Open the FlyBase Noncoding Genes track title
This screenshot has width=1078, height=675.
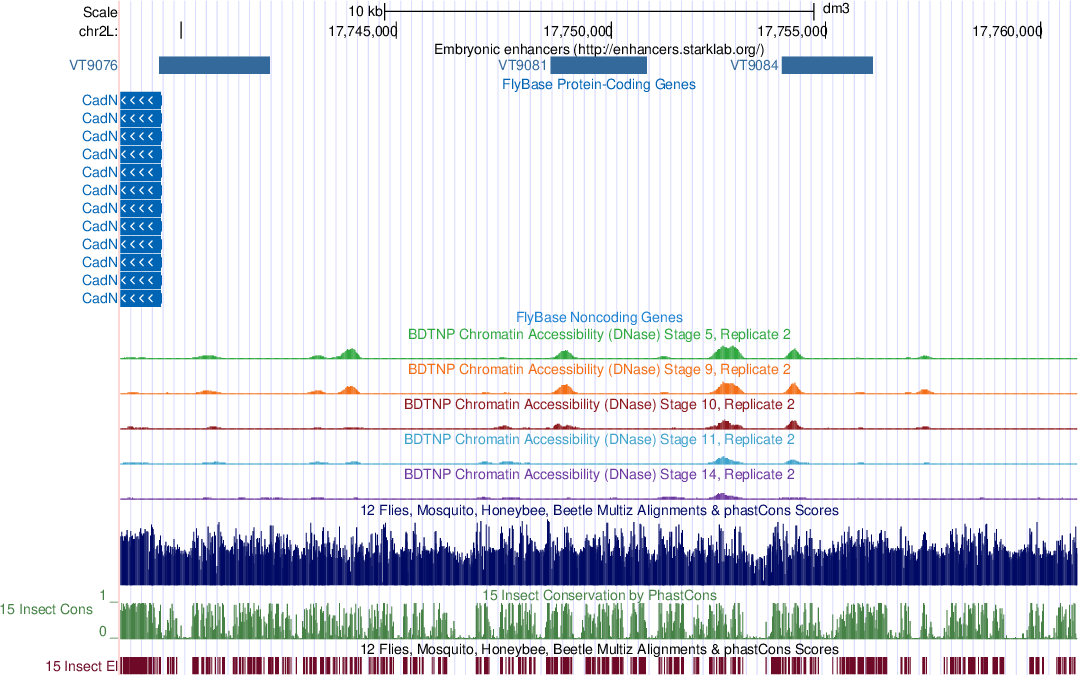tap(599, 317)
